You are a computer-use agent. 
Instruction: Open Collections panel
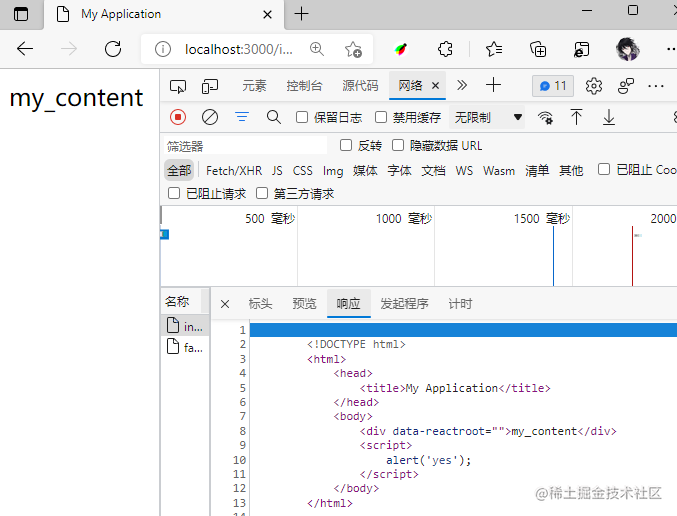click(x=538, y=49)
